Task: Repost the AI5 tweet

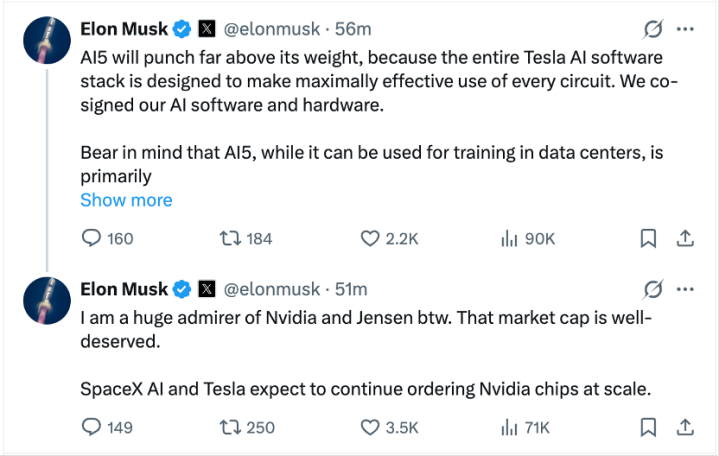Action: tap(229, 238)
